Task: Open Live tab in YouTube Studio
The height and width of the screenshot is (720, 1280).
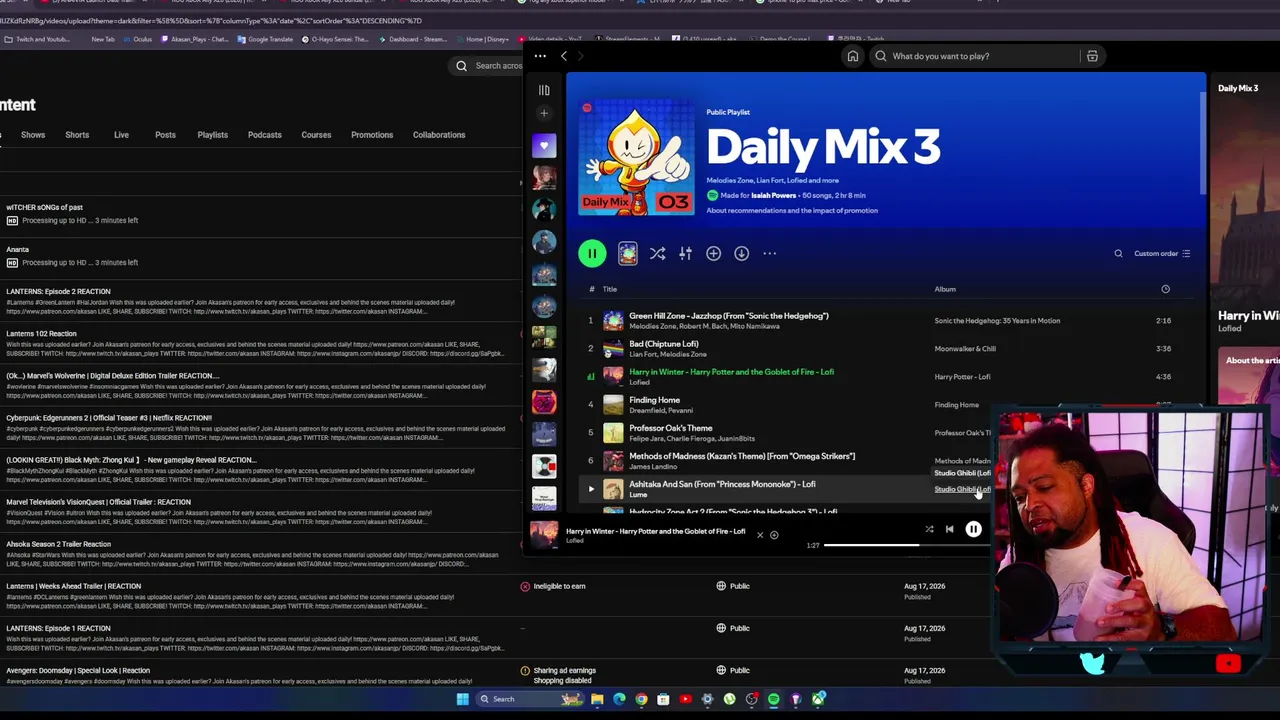Action: tap(121, 135)
